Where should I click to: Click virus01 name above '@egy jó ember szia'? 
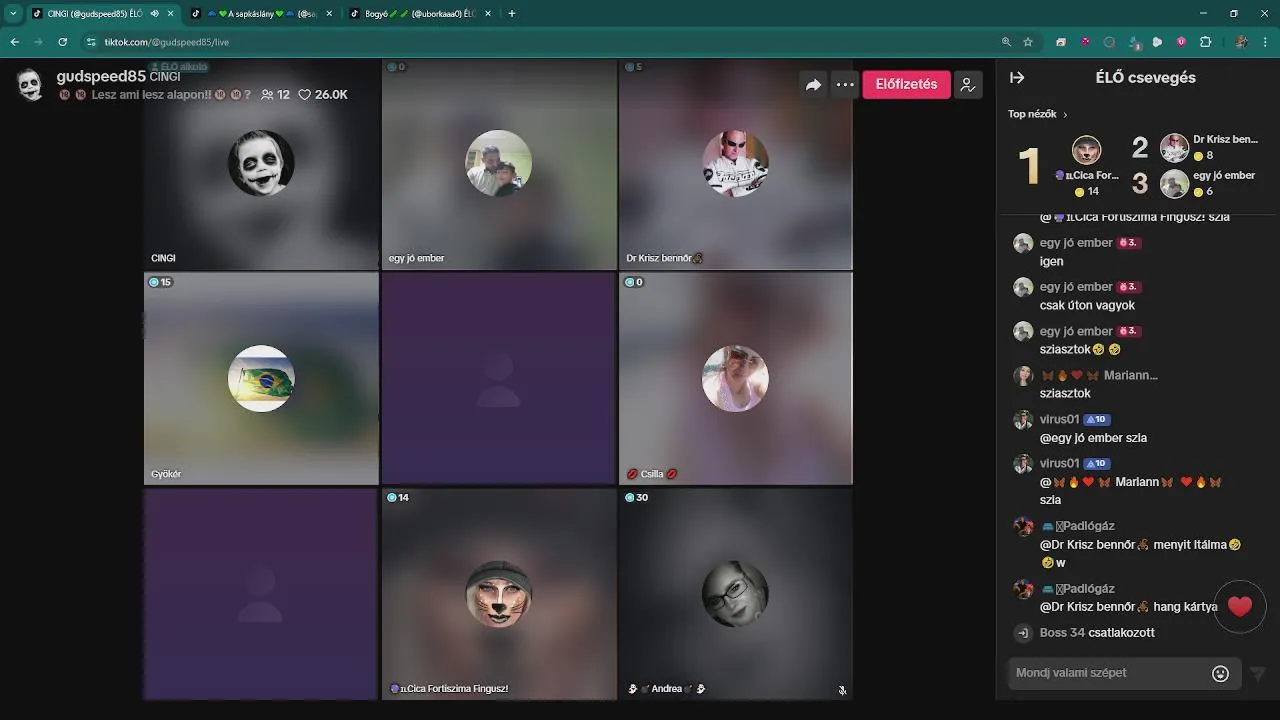coord(1059,419)
